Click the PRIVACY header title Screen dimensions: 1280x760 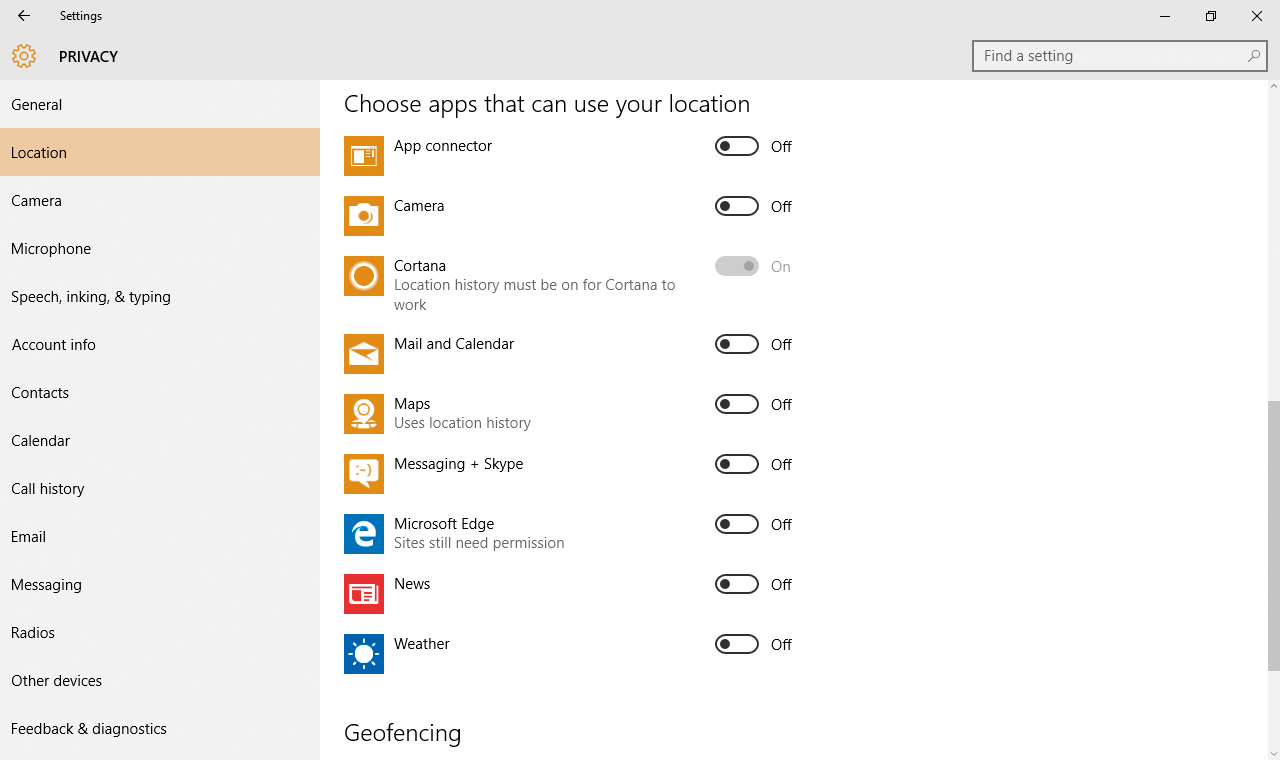point(88,57)
